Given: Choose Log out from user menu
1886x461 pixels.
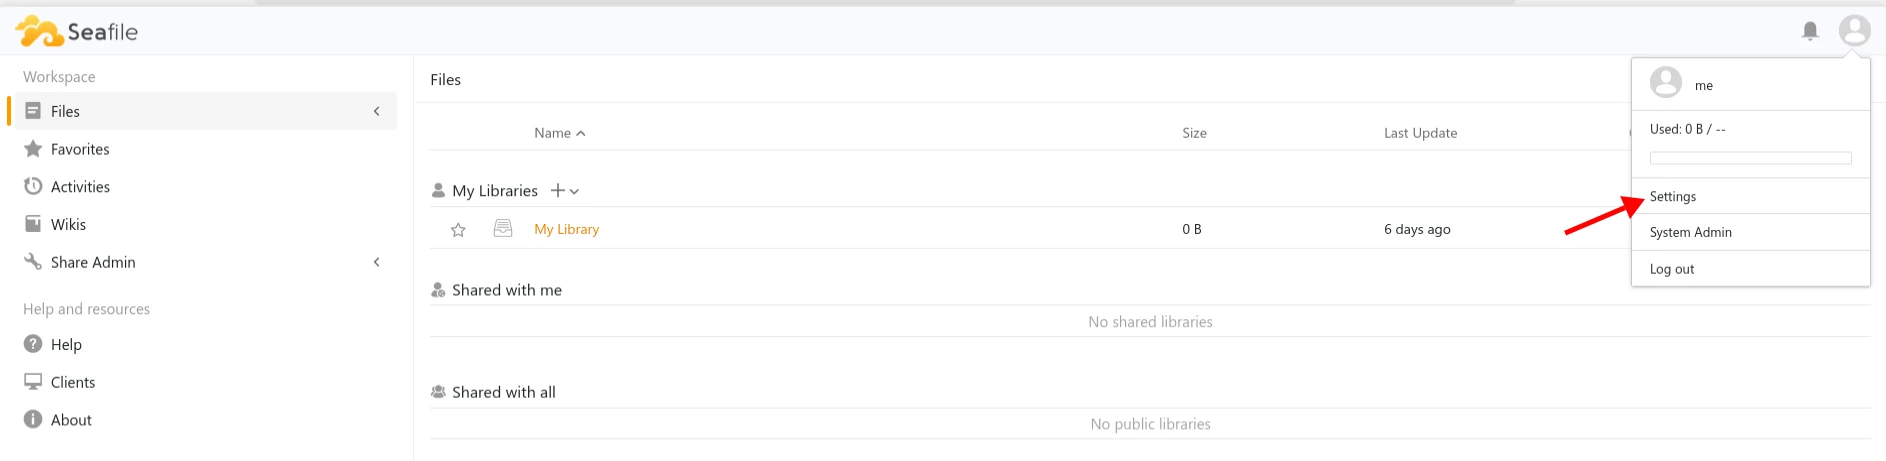Looking at the screenshot, I should click(1672, 270).
